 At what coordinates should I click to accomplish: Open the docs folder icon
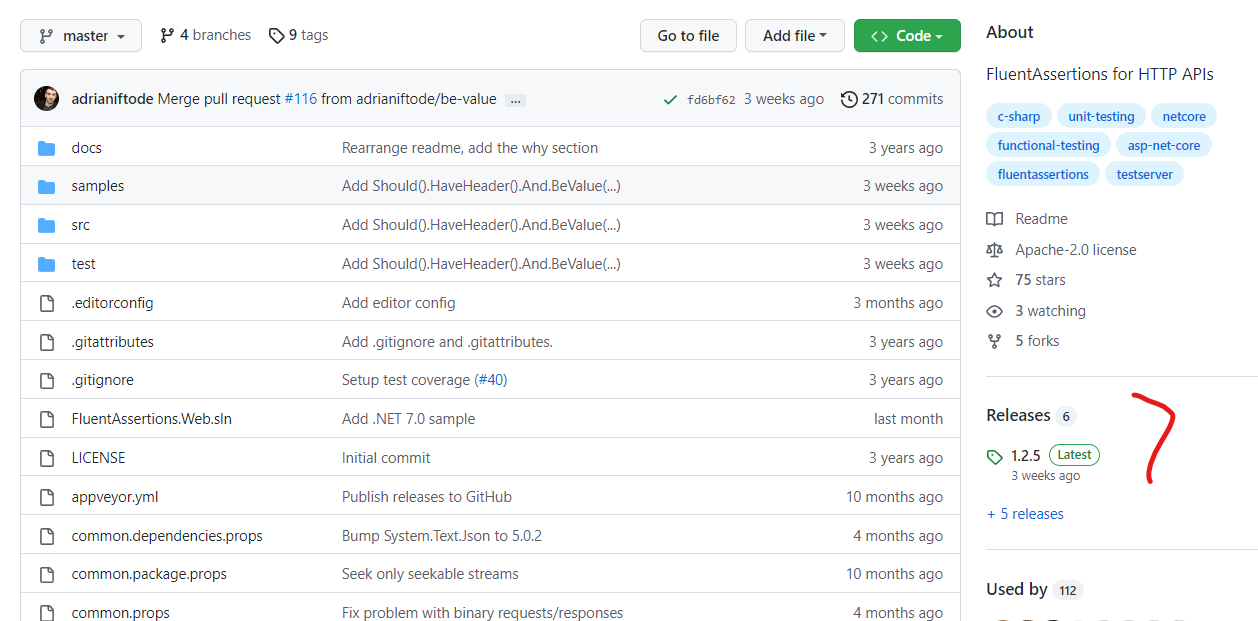tap(47, 147)
